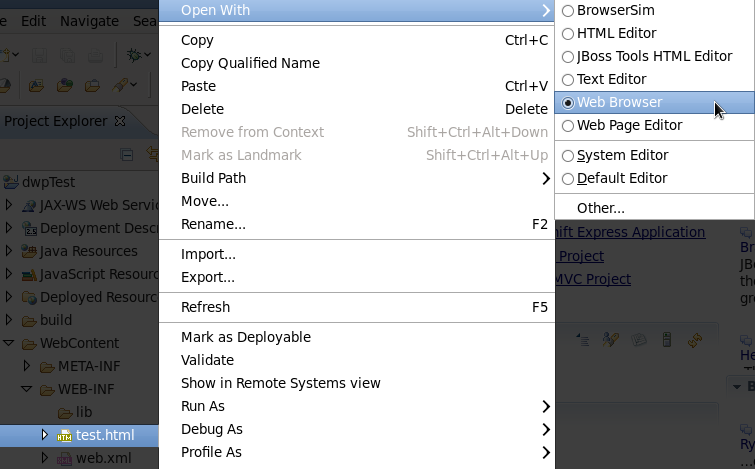Viewport: 755px width, 469px height.
Task: Choose the Text Editor radio option
Action: pyautogui.click(x=568, y=79)
